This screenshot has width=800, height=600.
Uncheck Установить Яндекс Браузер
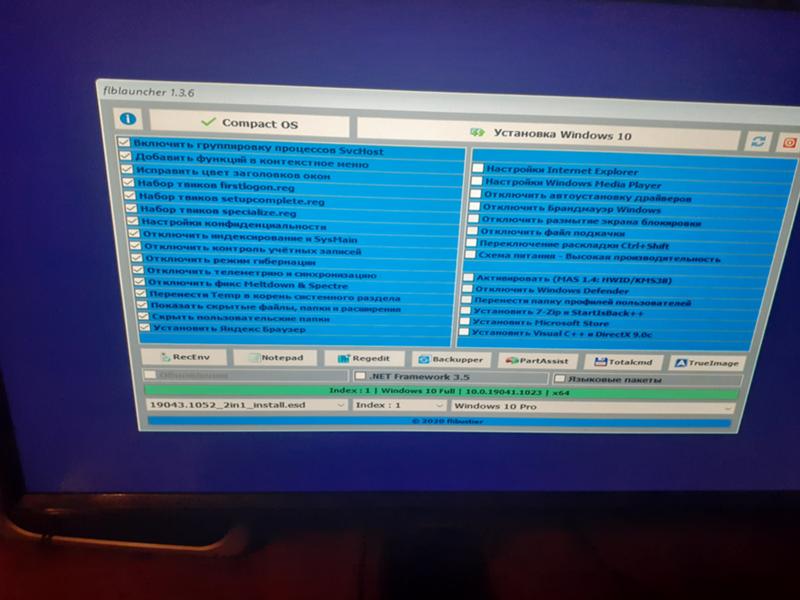[x=145, y=327]
